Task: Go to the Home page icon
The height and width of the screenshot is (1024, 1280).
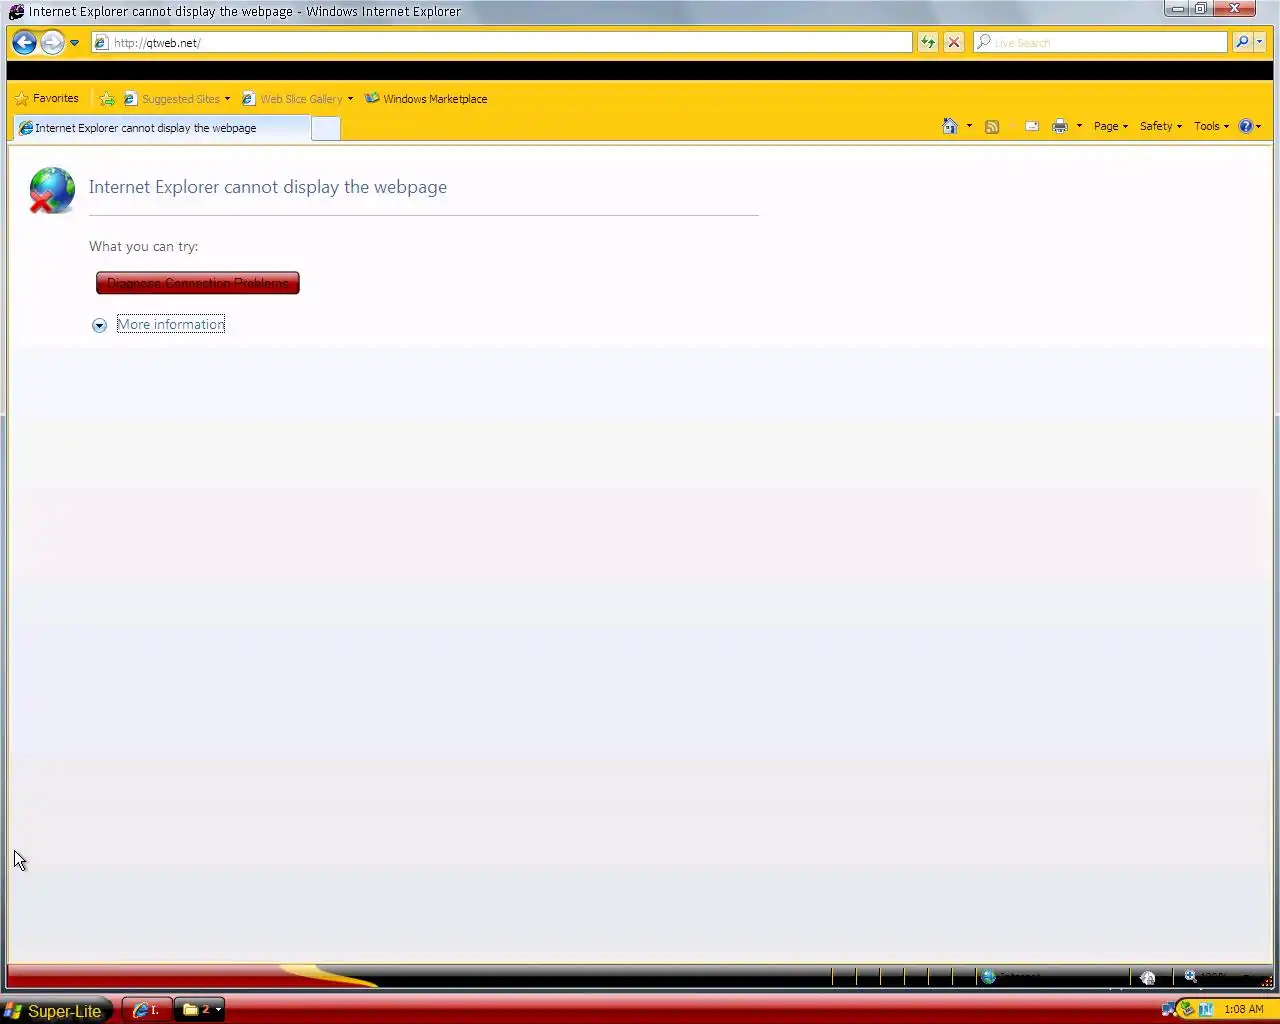Action: coord(950,126)
